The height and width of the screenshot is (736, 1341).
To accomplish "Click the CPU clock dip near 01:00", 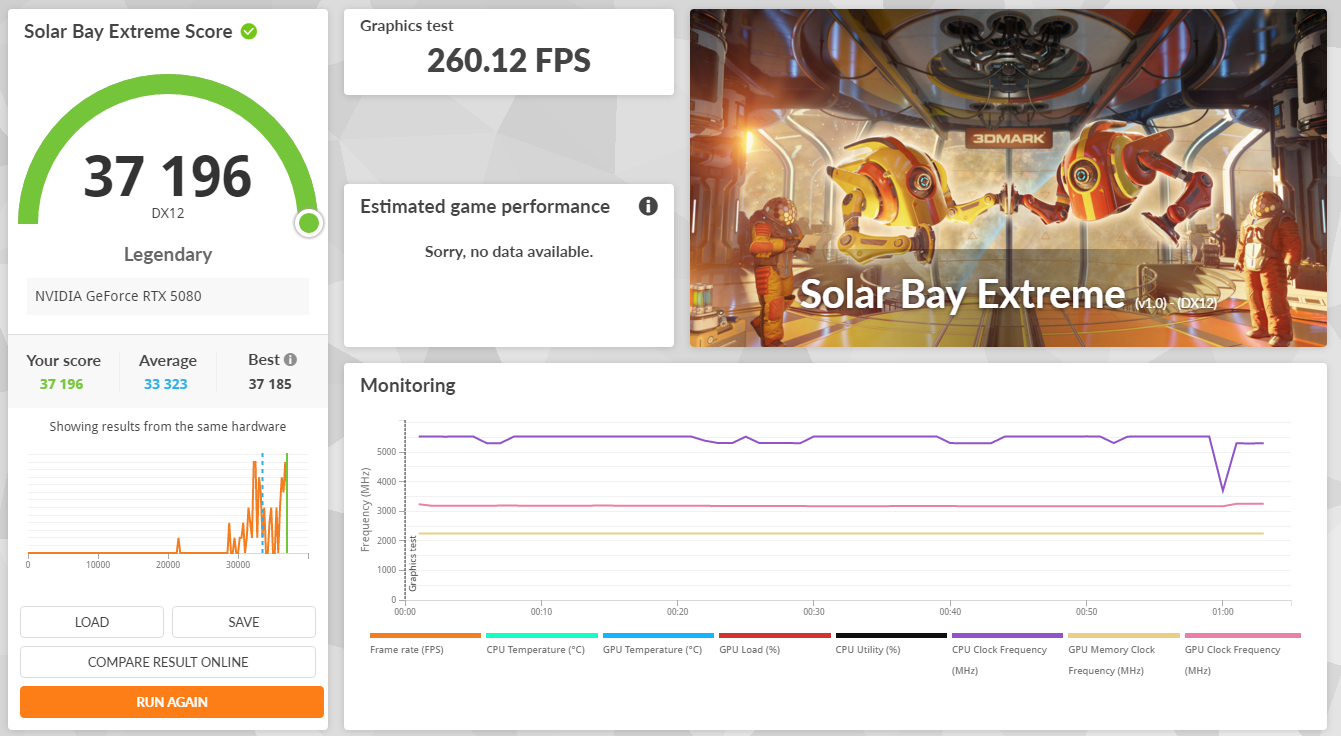I will [x=1223, y=490].
